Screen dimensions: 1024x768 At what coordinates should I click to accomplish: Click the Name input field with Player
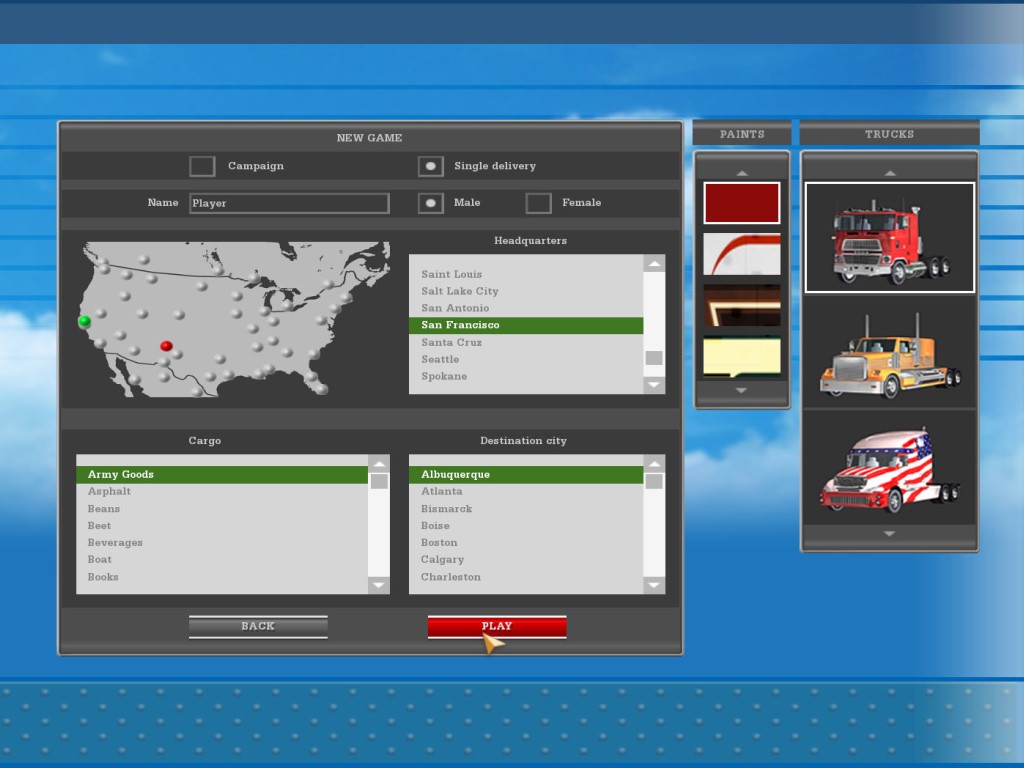click(289, 203)
